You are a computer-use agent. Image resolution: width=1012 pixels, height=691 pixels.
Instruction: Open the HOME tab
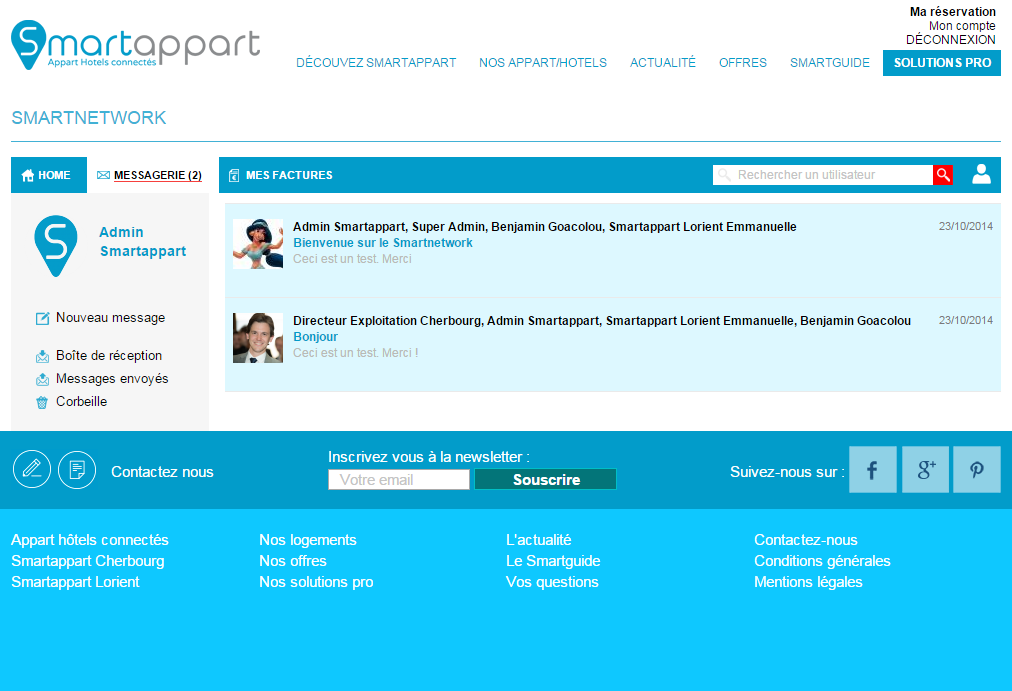pyautogui.click(x=48, y=175)
